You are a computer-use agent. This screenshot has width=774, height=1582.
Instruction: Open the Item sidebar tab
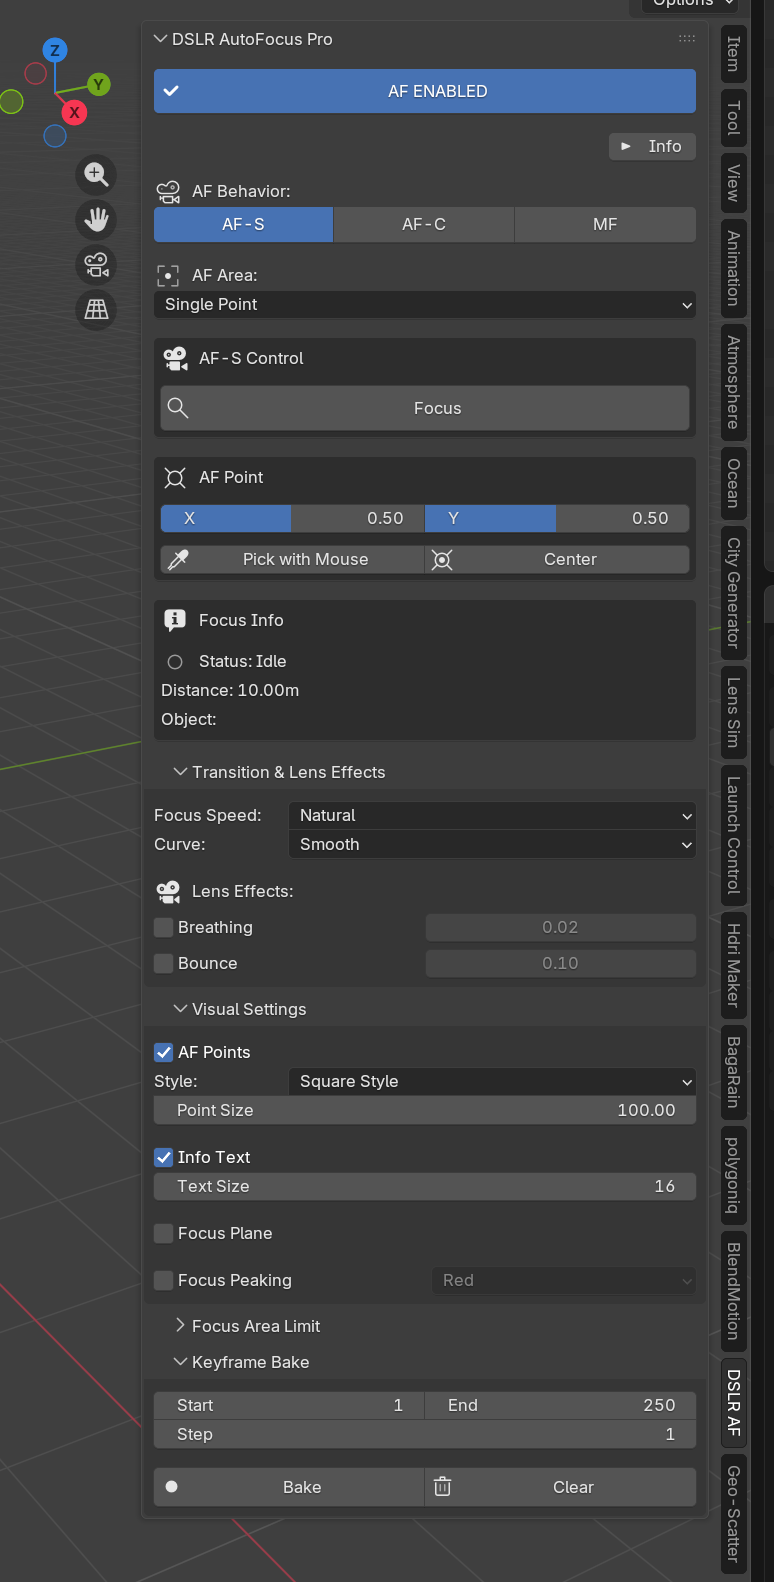pos(734,54)
